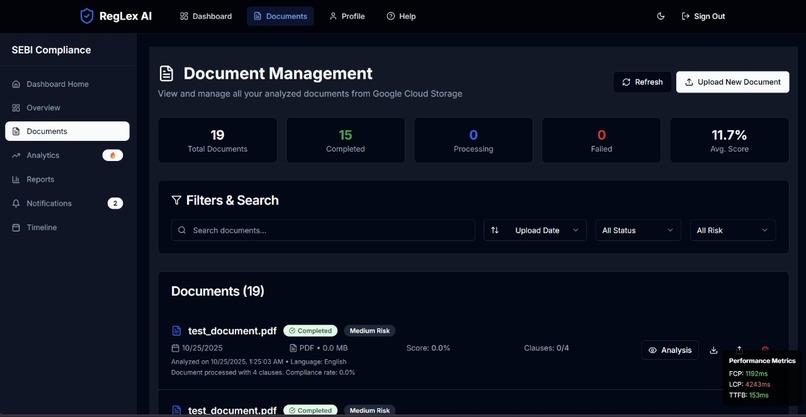806x417 pixels.
Task: Click the Documents (19) heading
Action: 217,291
